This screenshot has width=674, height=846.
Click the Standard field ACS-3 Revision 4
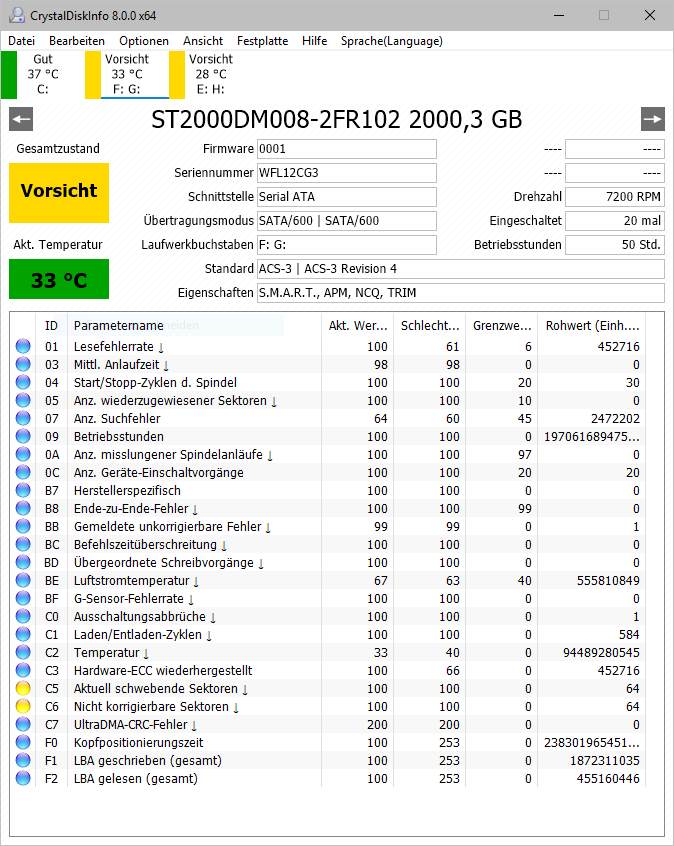coord(461,269)
